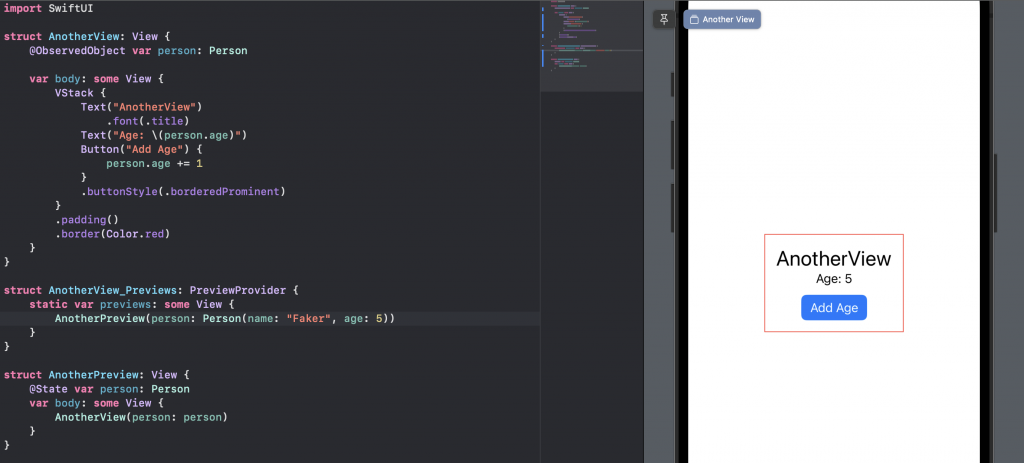The height and width of the screenshot is (463, 1024).
Task: Click the "@State var person: Person" line
Action: coord(109,389)
